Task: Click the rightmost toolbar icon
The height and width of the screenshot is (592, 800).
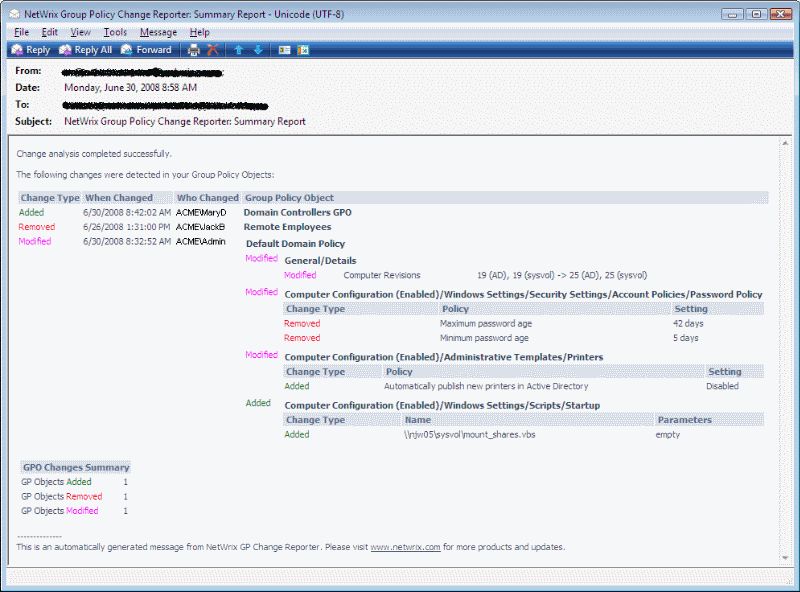Action: pyautogui.click(x=303, y=50)
